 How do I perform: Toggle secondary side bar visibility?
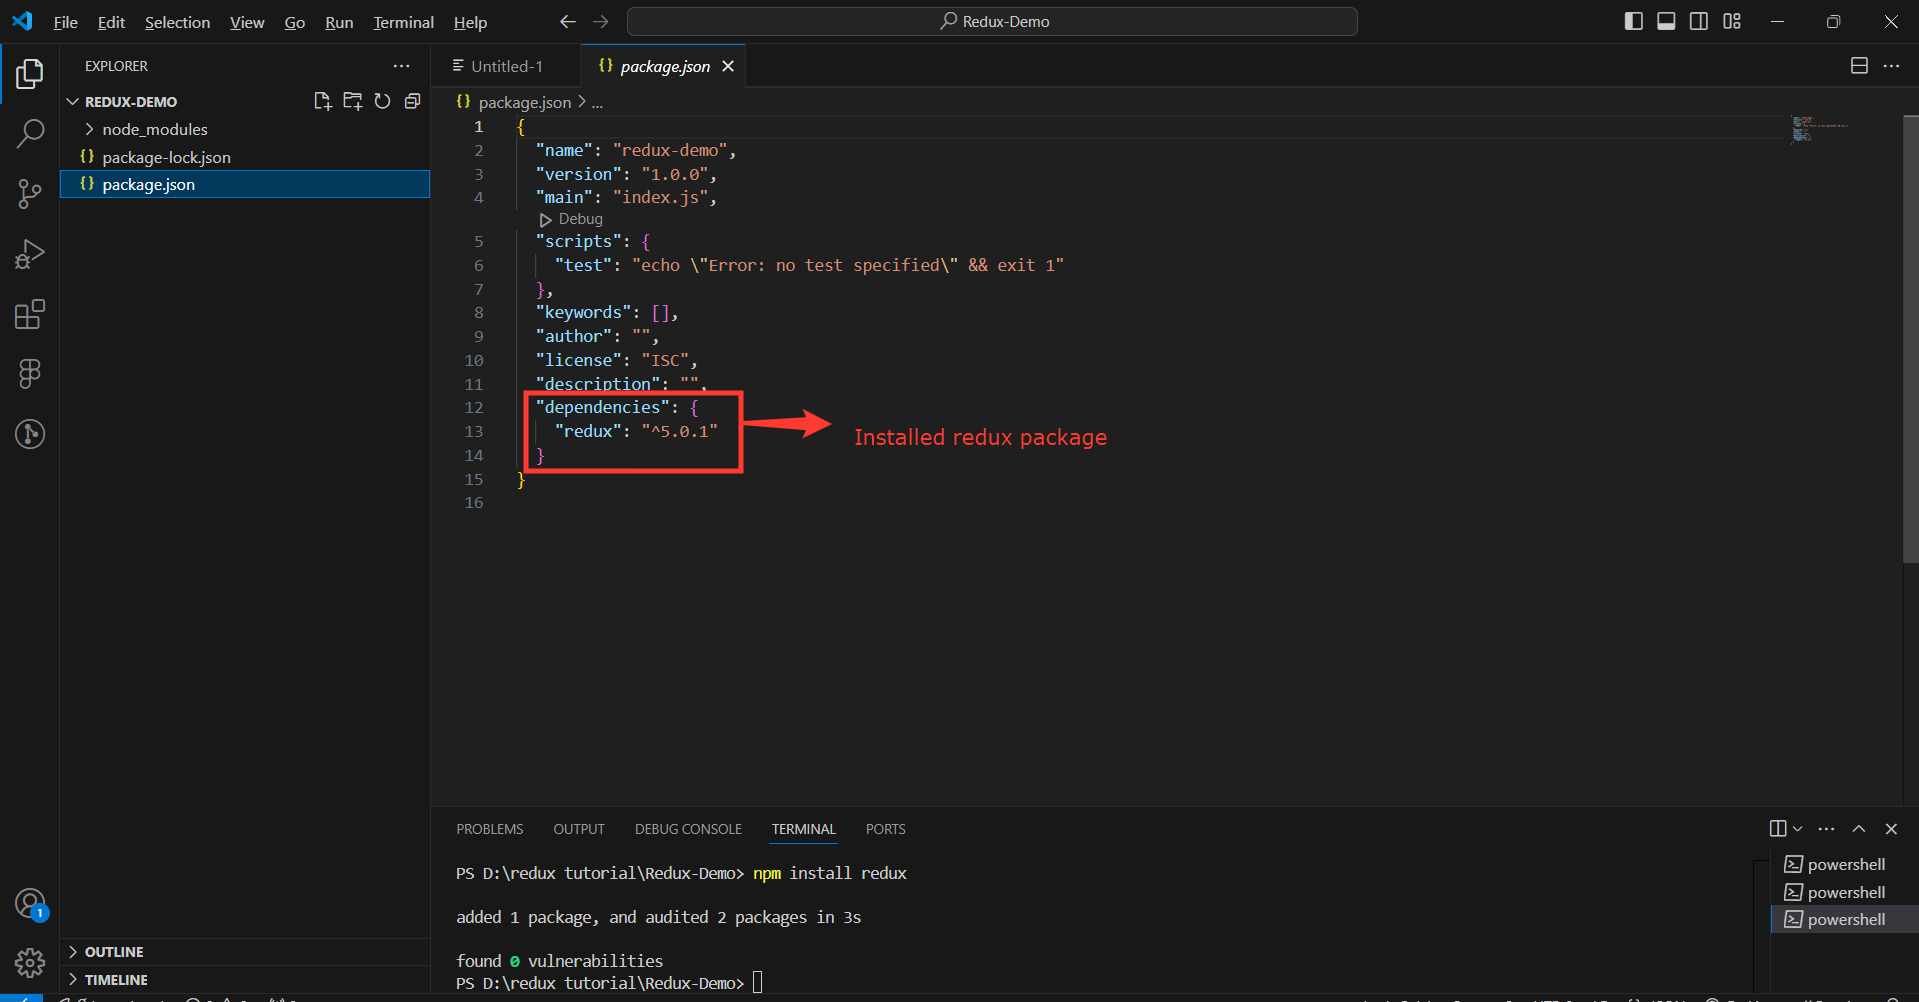coord(1699,21)
